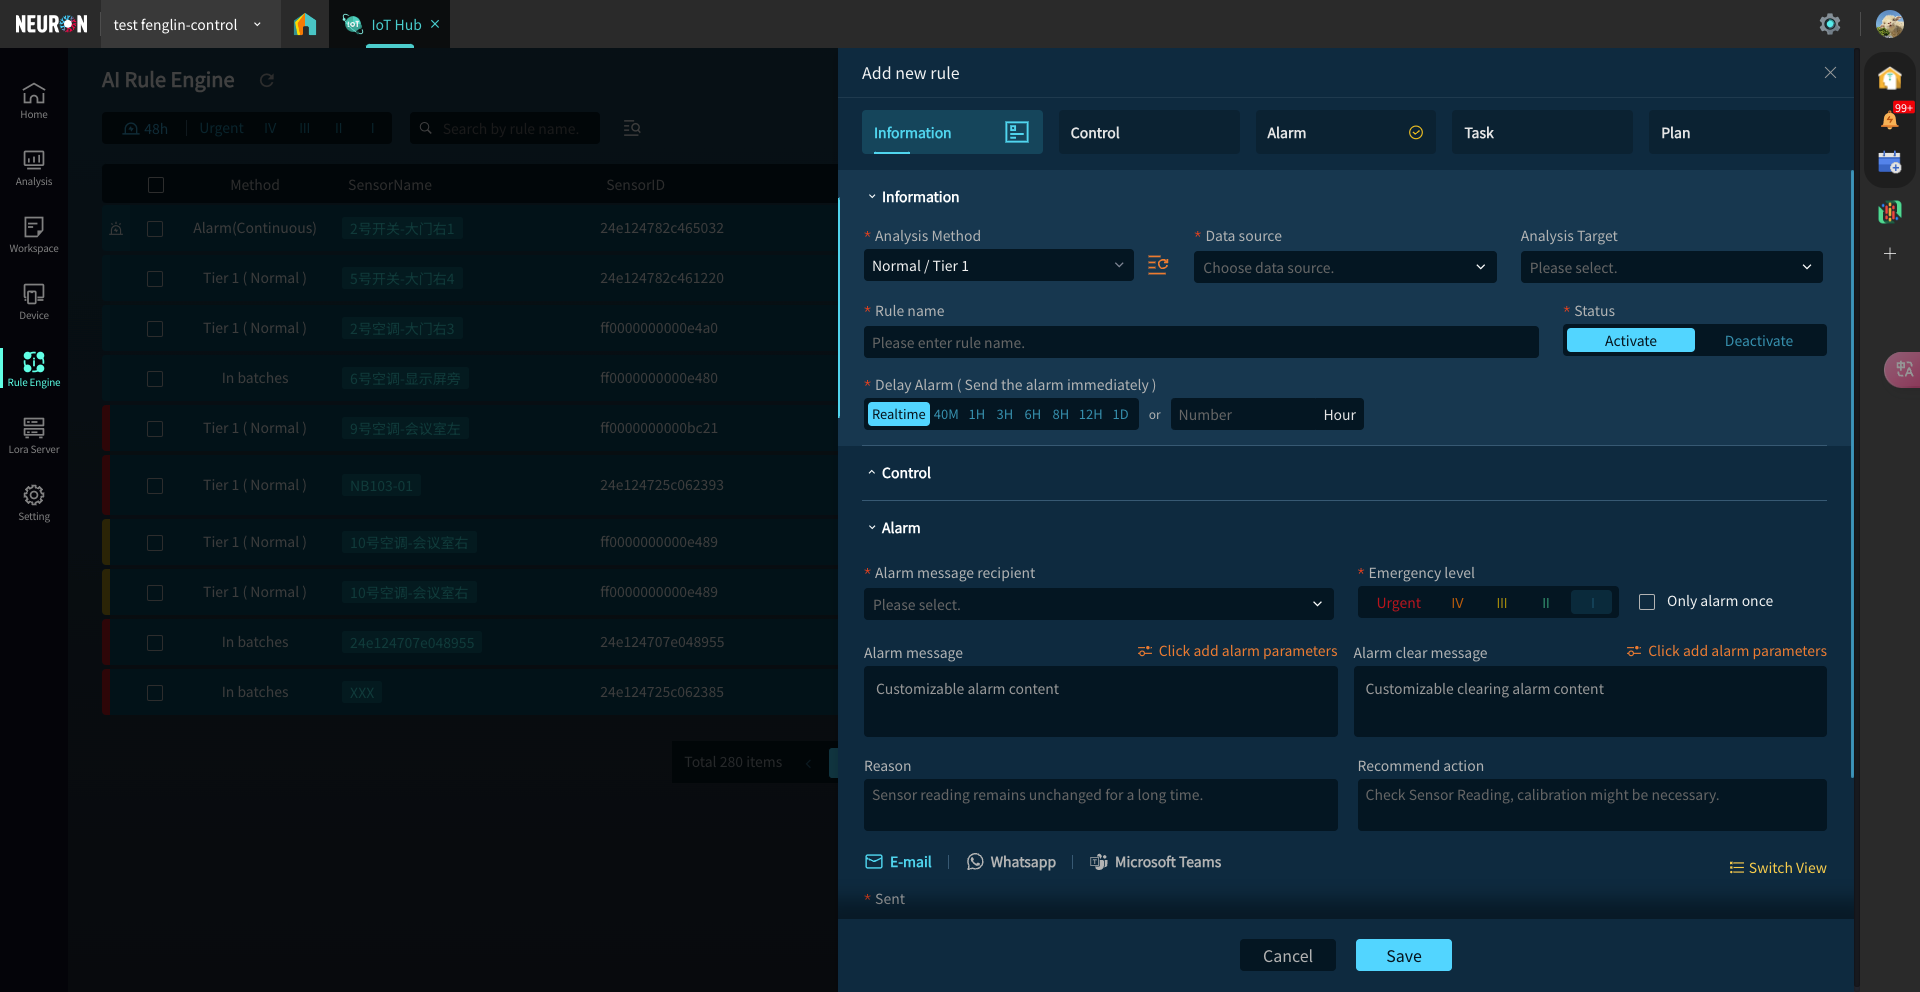Click the Save button

pyautogui.click(x=1403, y=955)
